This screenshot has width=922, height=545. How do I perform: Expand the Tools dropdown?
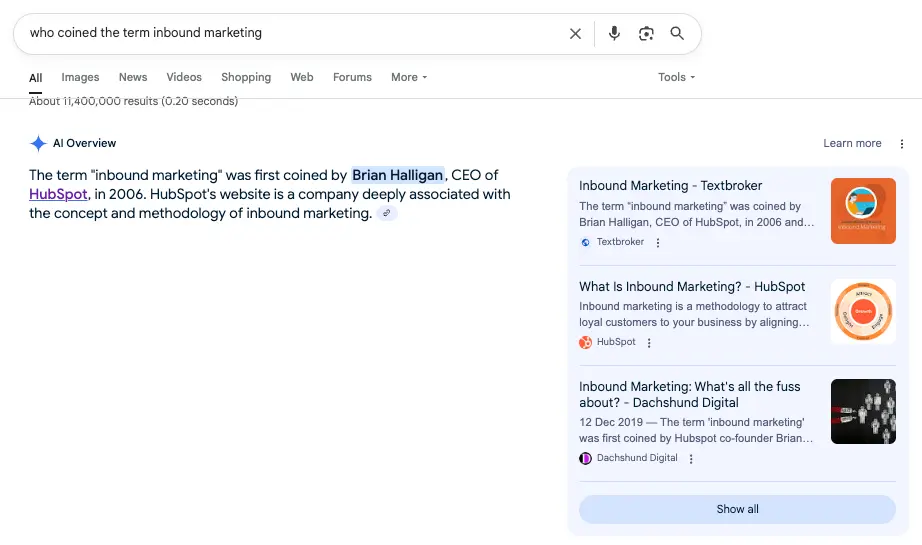tap(676, 77)
